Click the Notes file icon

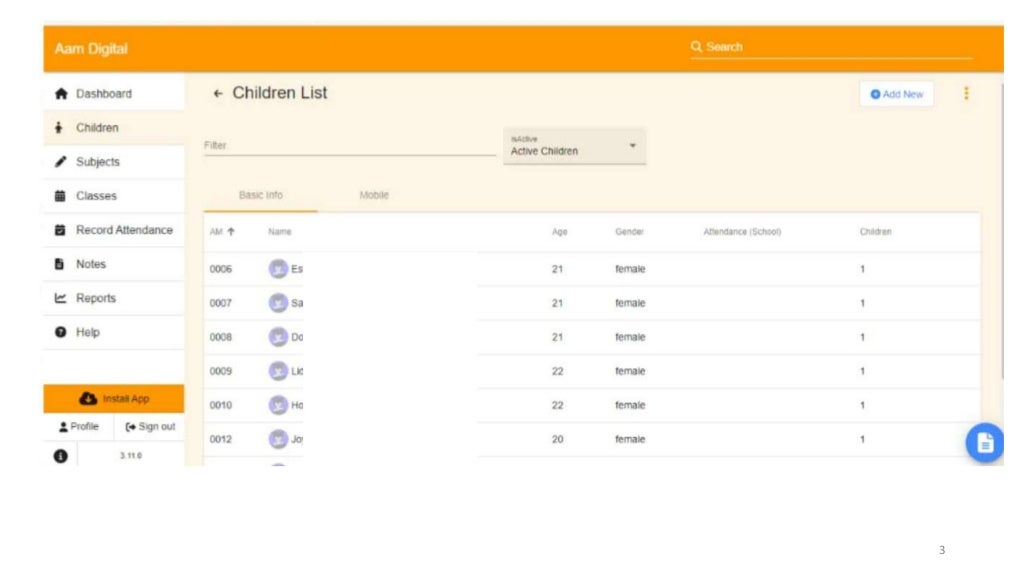pyautogui.click(x=59, y=264)
